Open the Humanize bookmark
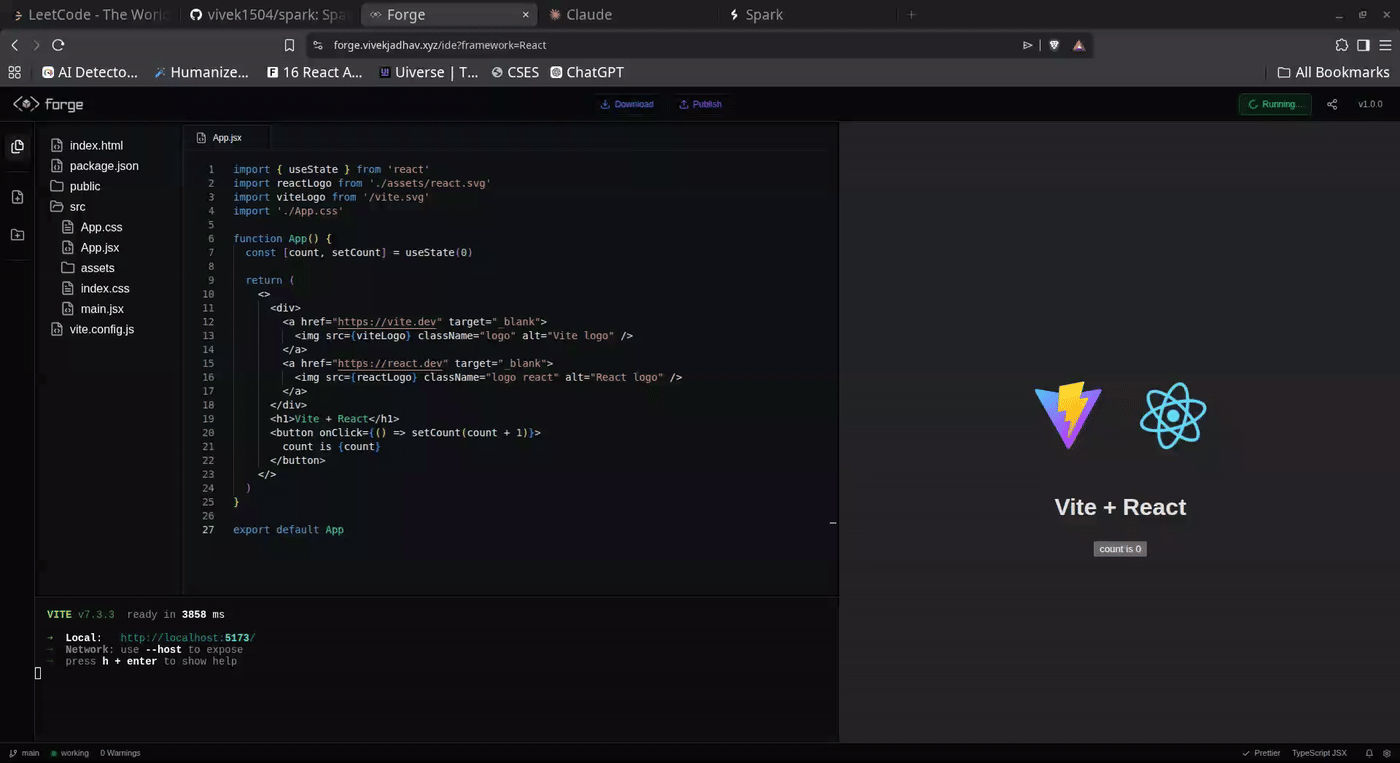 201,72
